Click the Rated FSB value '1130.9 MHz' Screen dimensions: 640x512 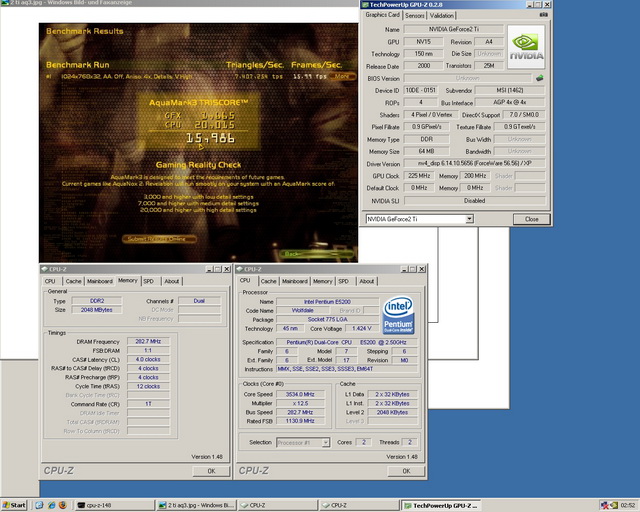tap(300, 421)
